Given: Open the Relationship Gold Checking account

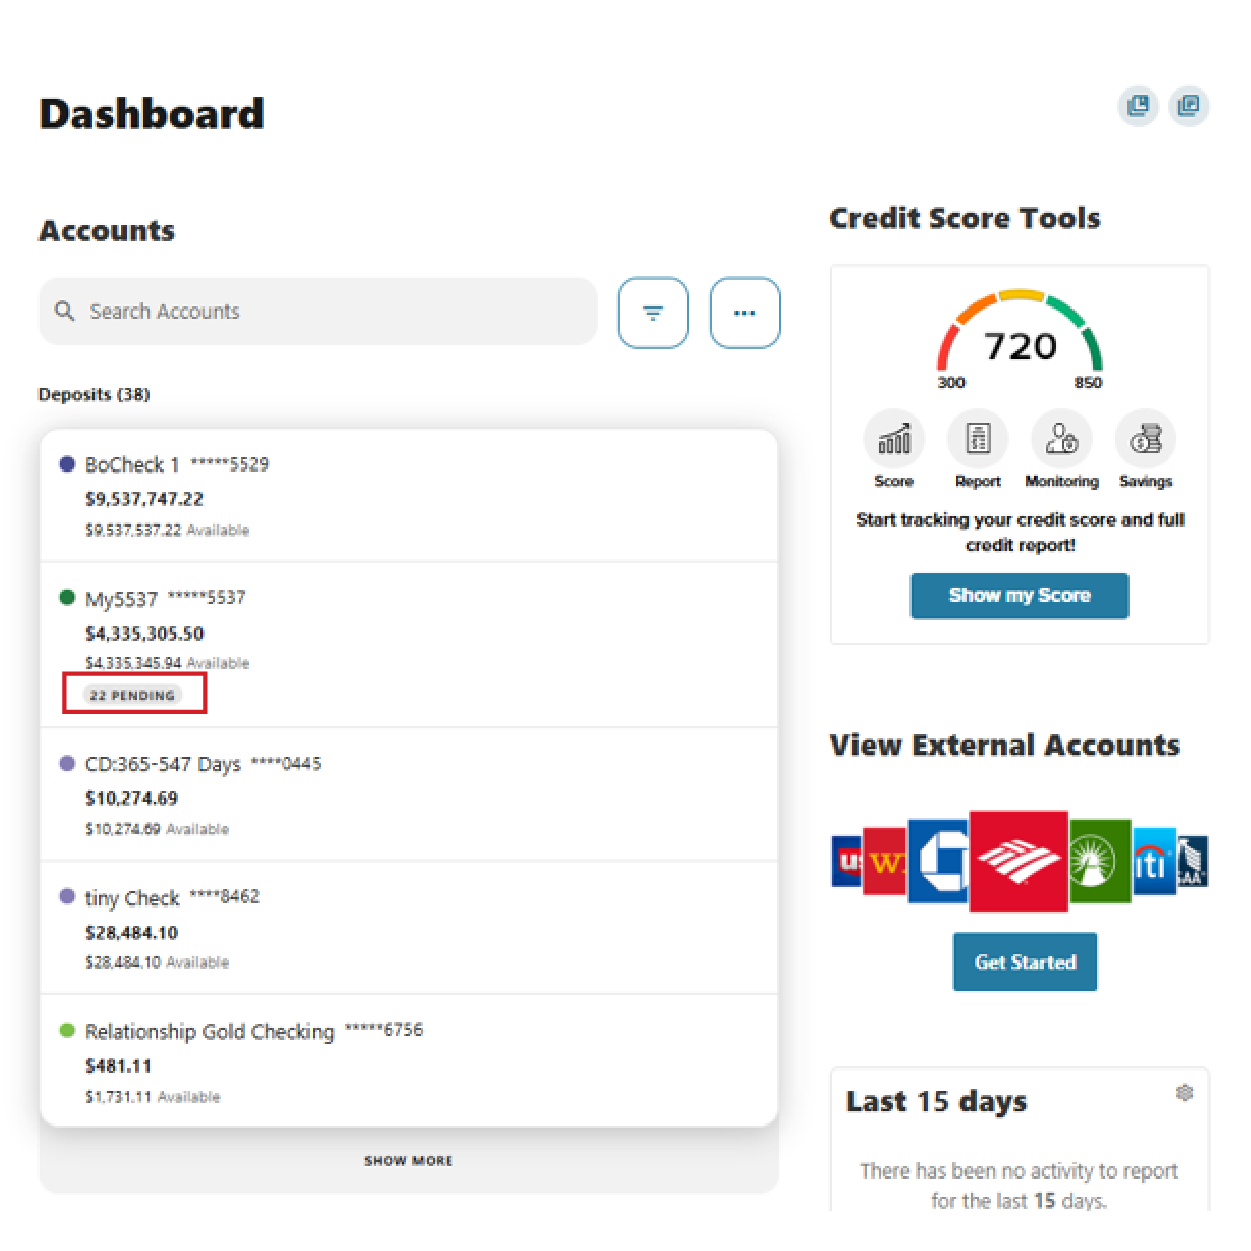Looking at the screenshot, I should tap(409, 1061).
